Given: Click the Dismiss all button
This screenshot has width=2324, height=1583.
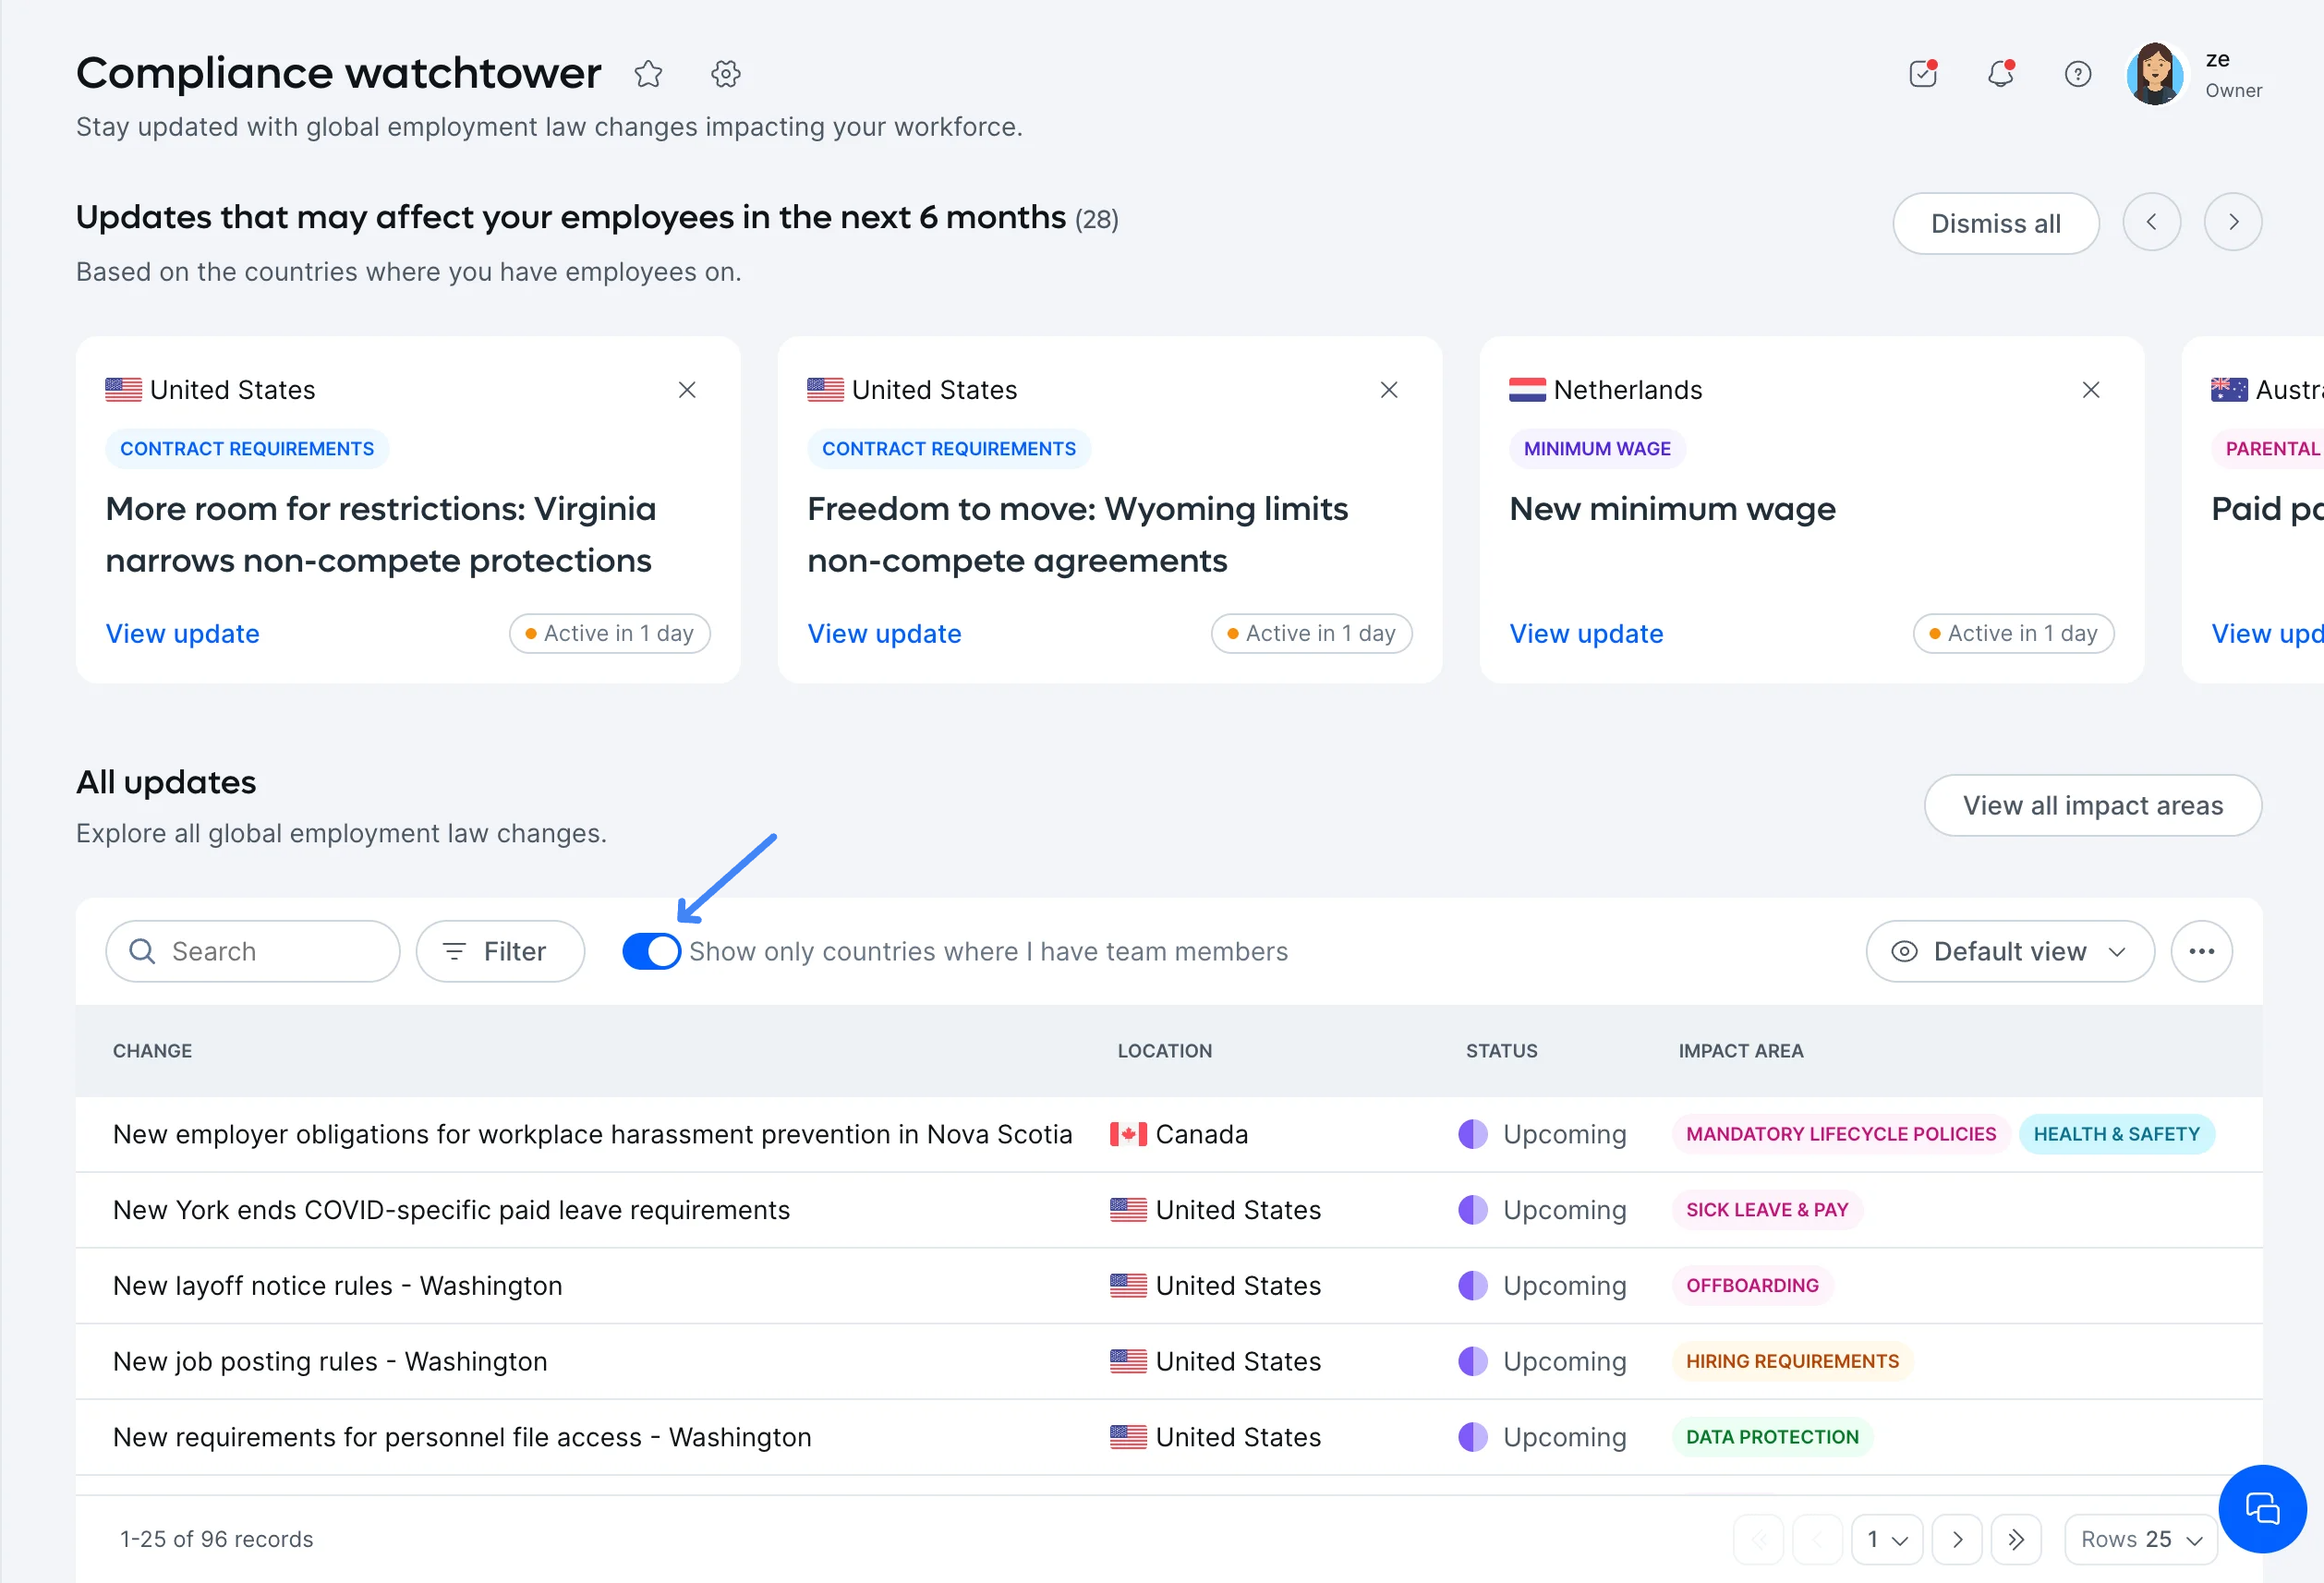Looking at the screenshot, I should 1995,223.
